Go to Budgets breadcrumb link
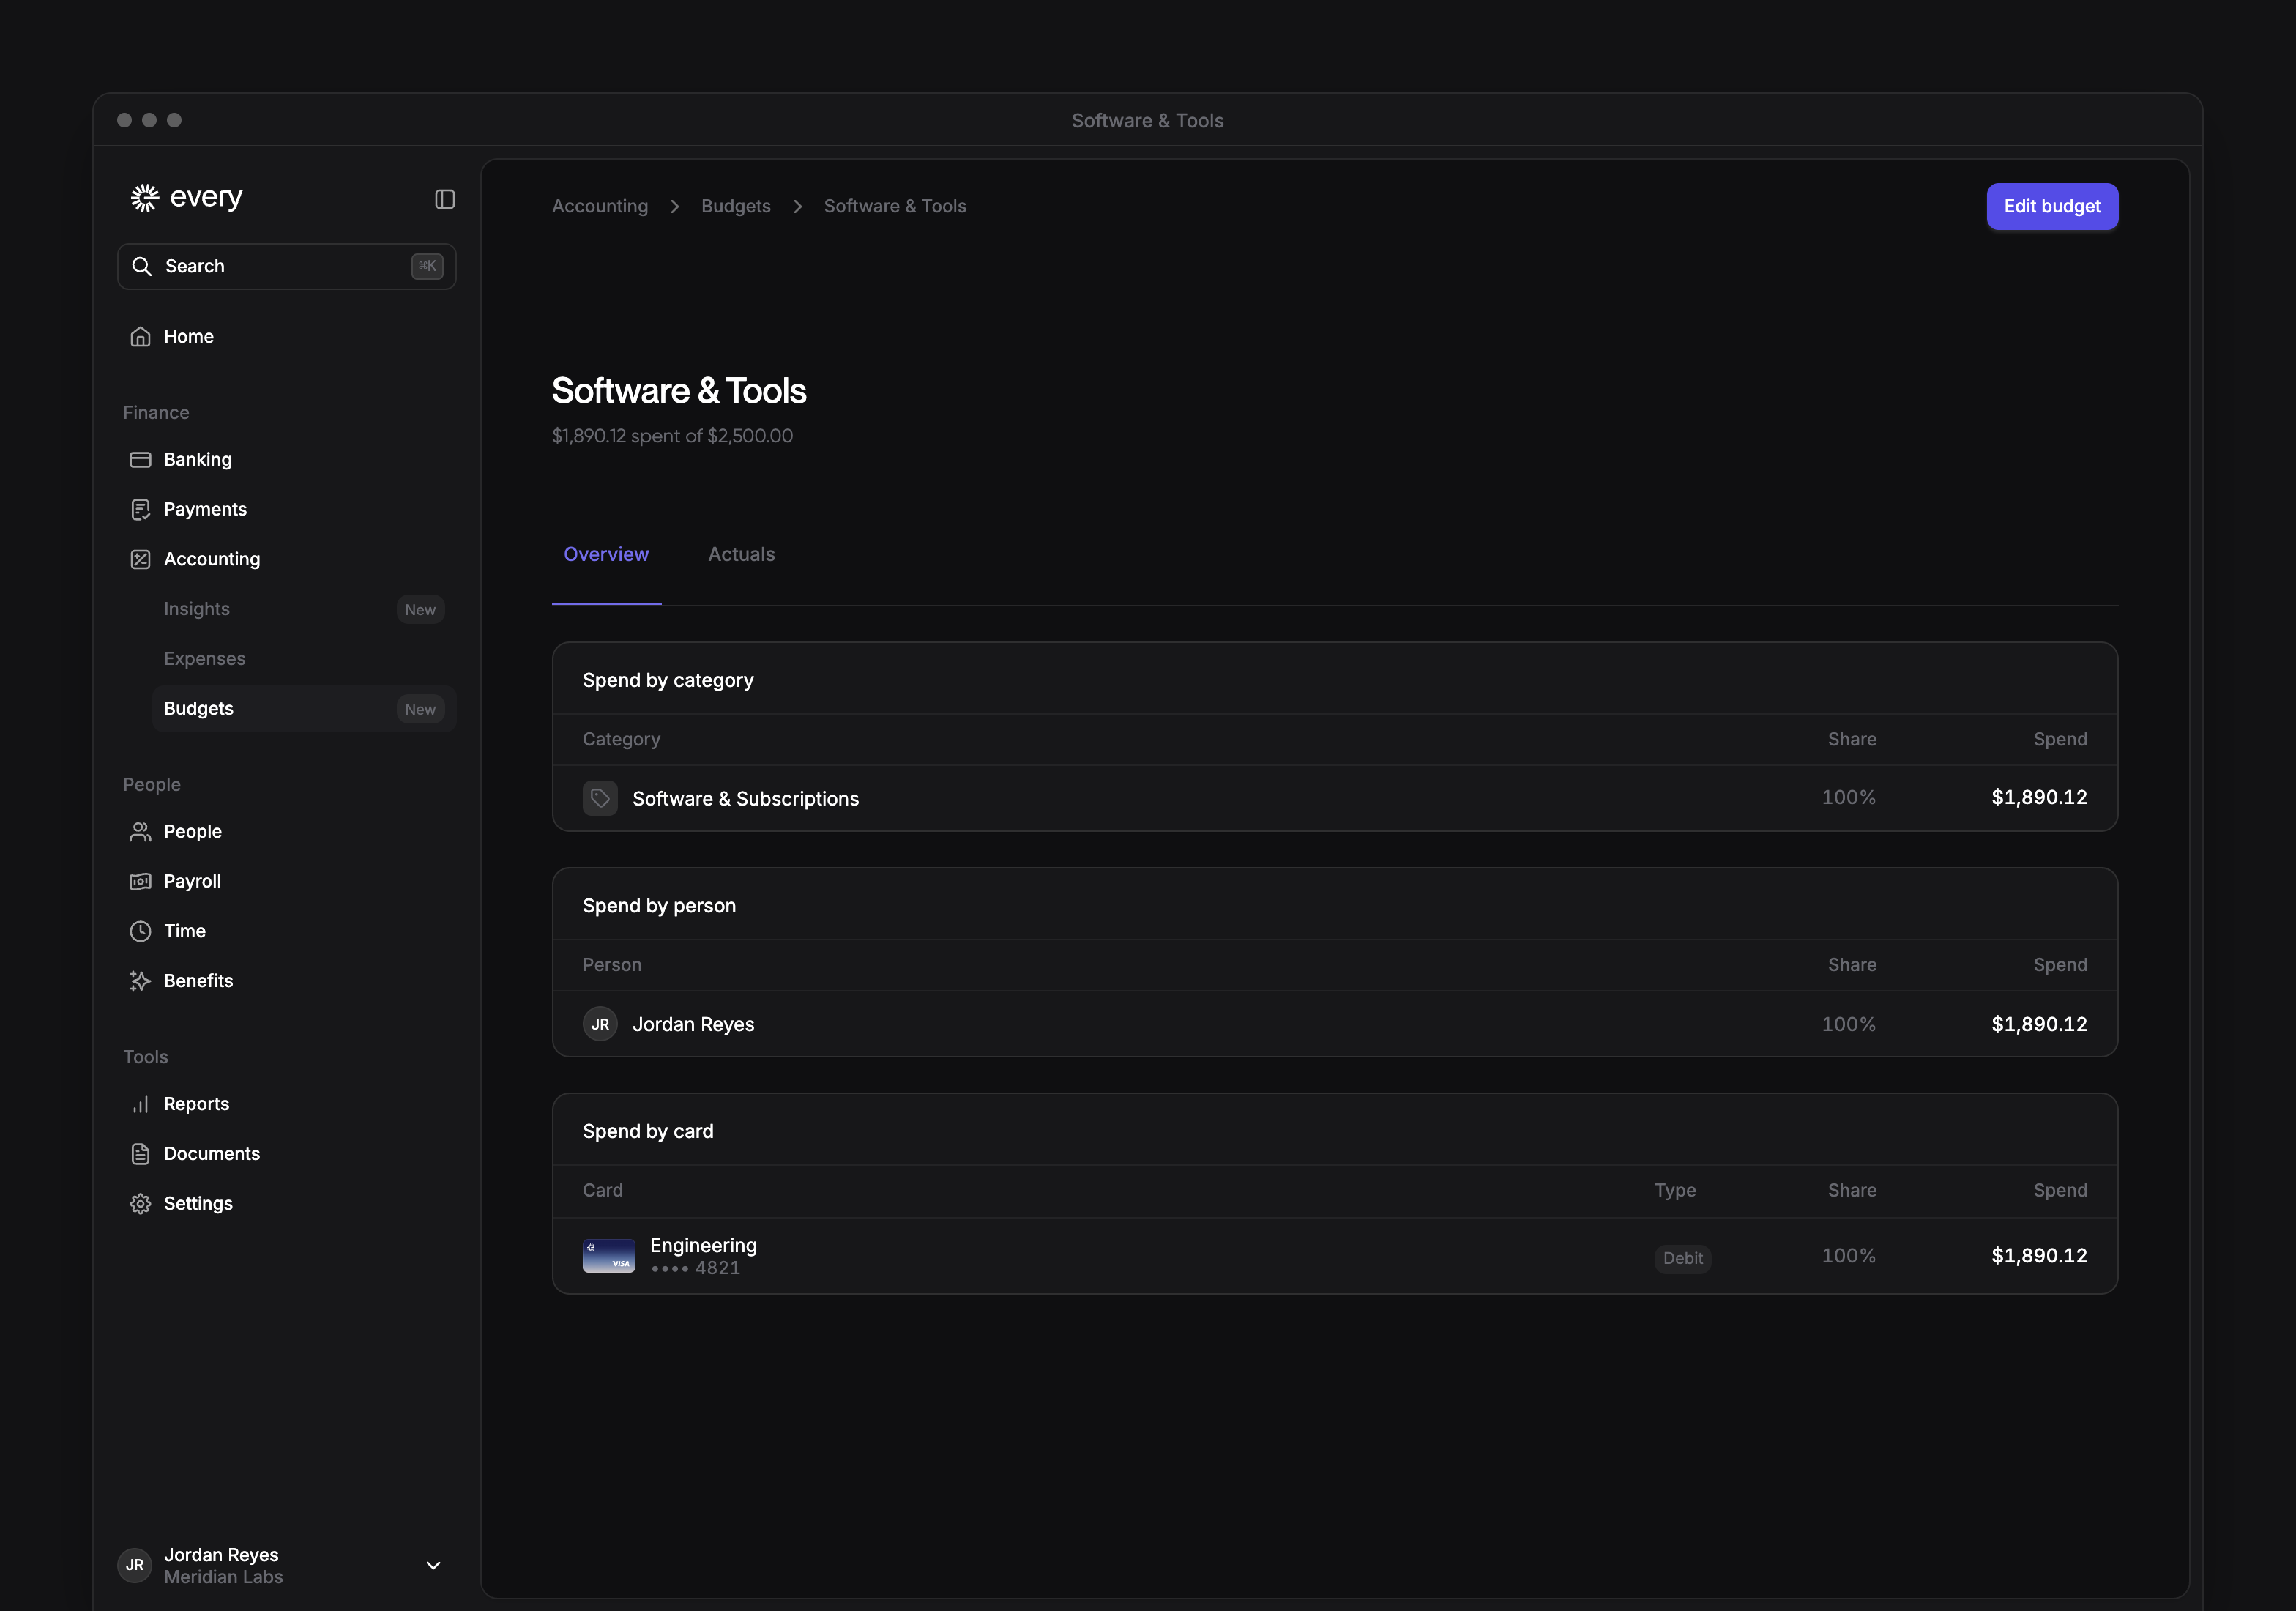 coord(736,206)
